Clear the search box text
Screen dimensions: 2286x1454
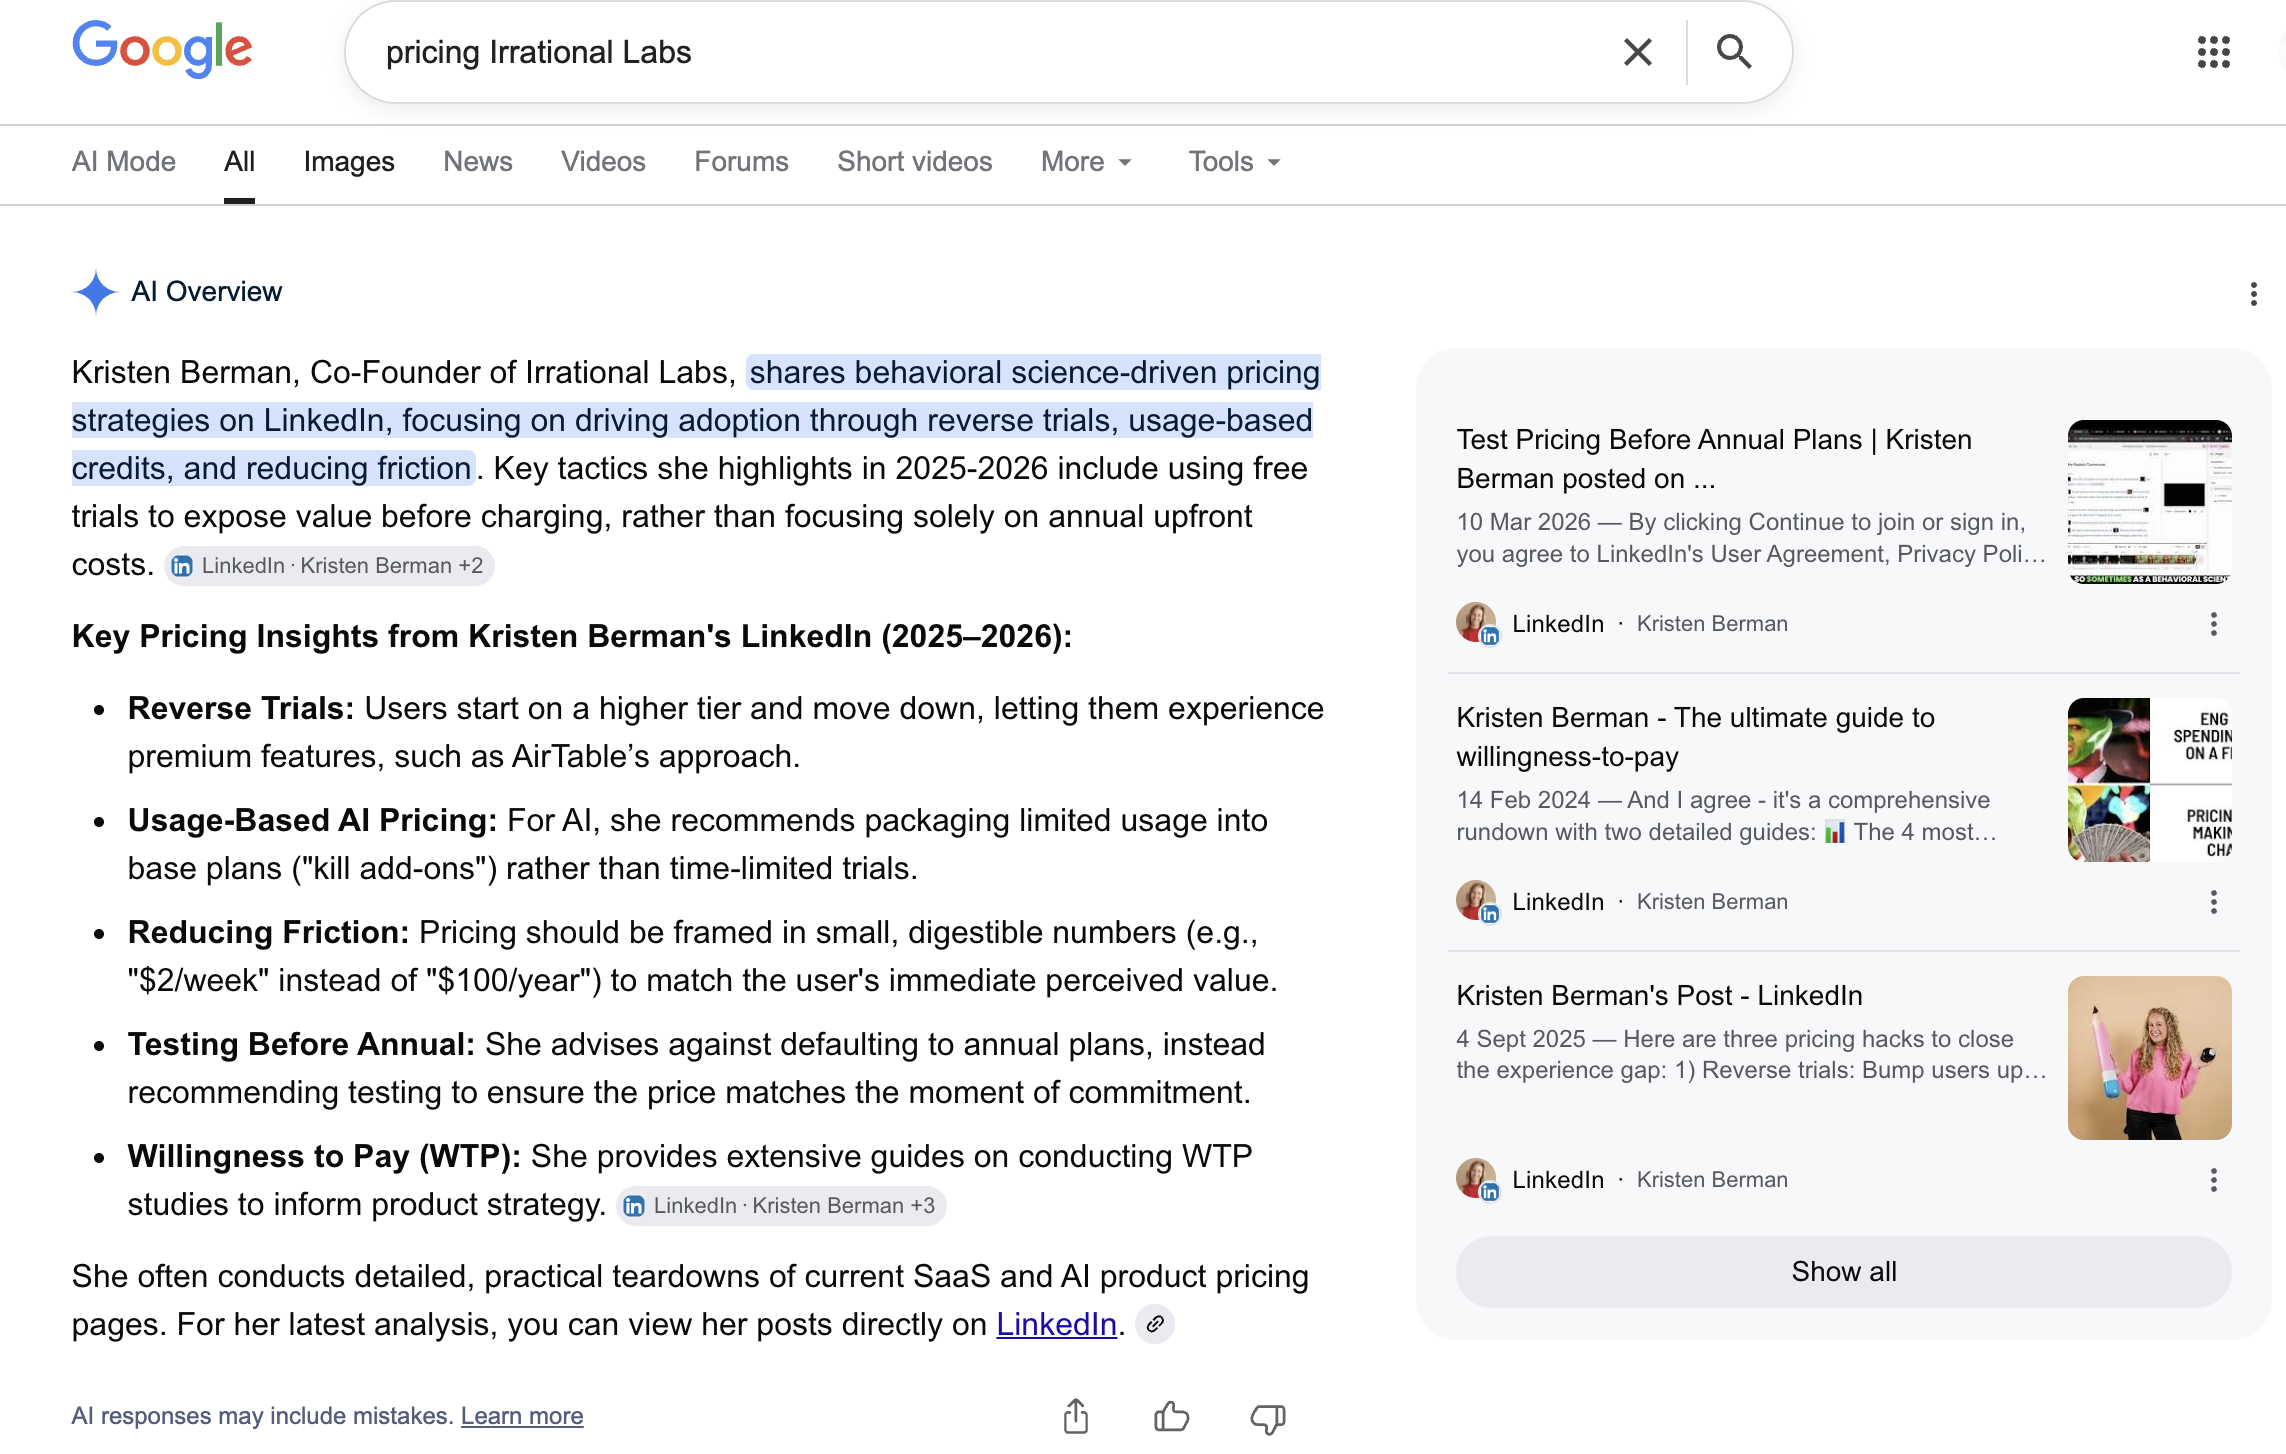click(x=1637, y=52)
